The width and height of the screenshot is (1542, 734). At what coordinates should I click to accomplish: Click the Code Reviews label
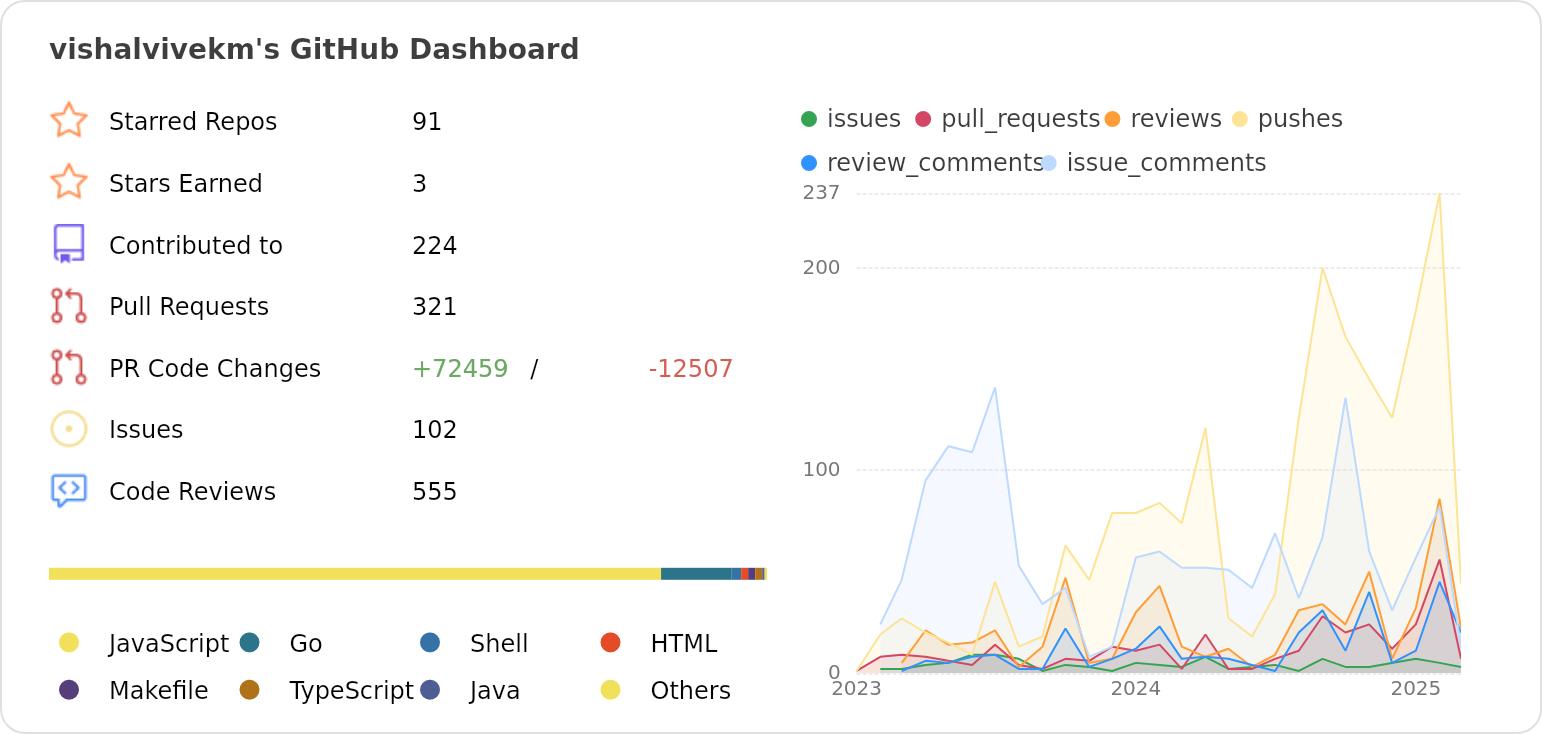tap(192, 492)
